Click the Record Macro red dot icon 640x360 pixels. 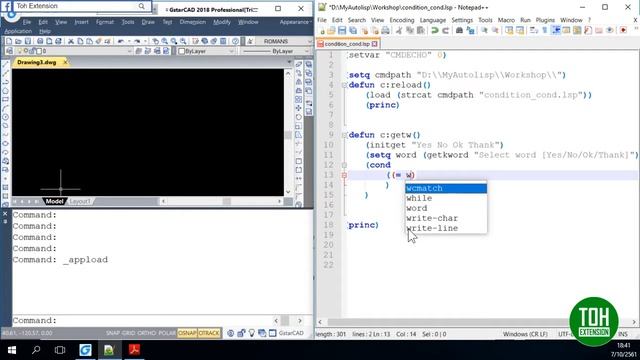623,30
